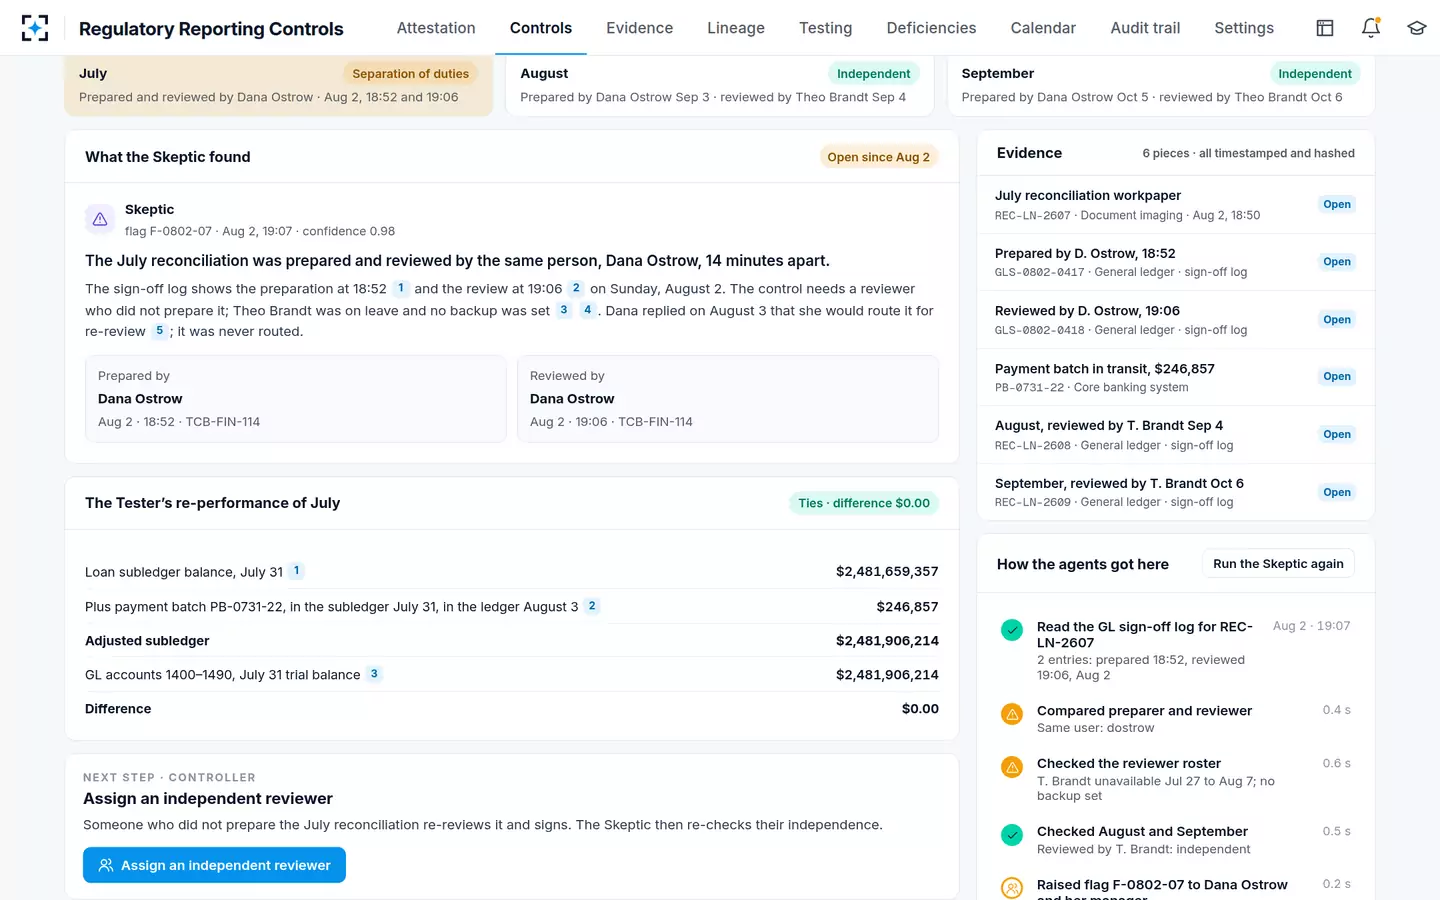
Task: Switch to the Attestation tab
Action: (x=436, y=28)
